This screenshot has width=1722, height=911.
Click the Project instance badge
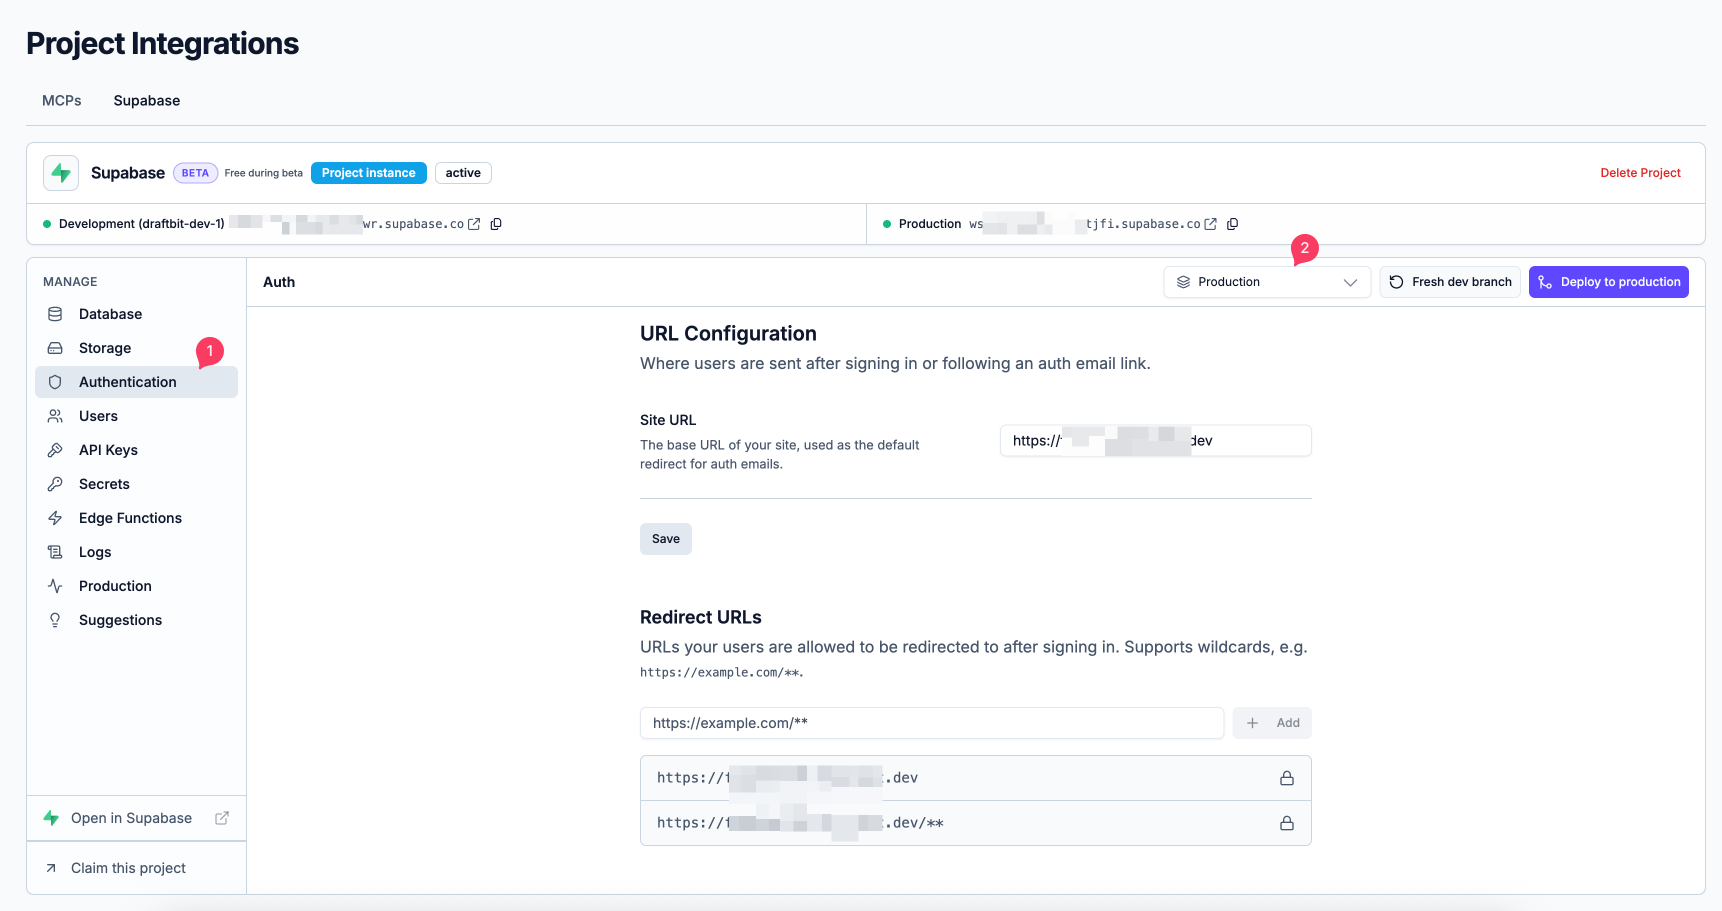[x=369, y=173]
